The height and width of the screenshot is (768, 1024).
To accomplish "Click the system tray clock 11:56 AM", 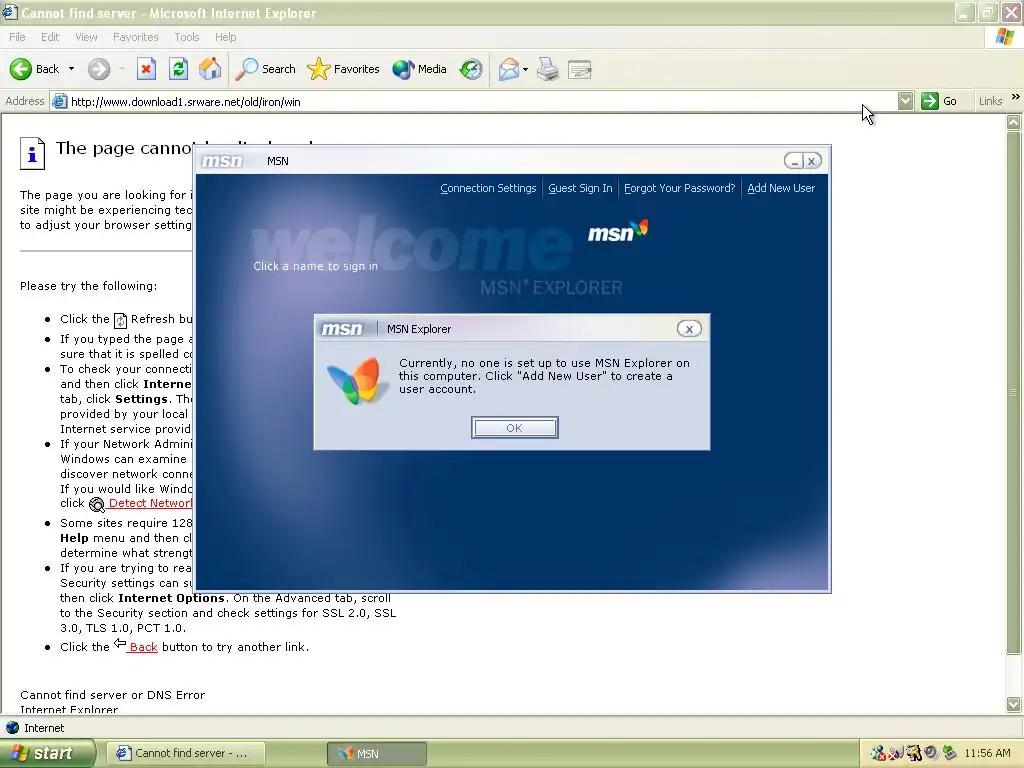I will click(987, 753).
